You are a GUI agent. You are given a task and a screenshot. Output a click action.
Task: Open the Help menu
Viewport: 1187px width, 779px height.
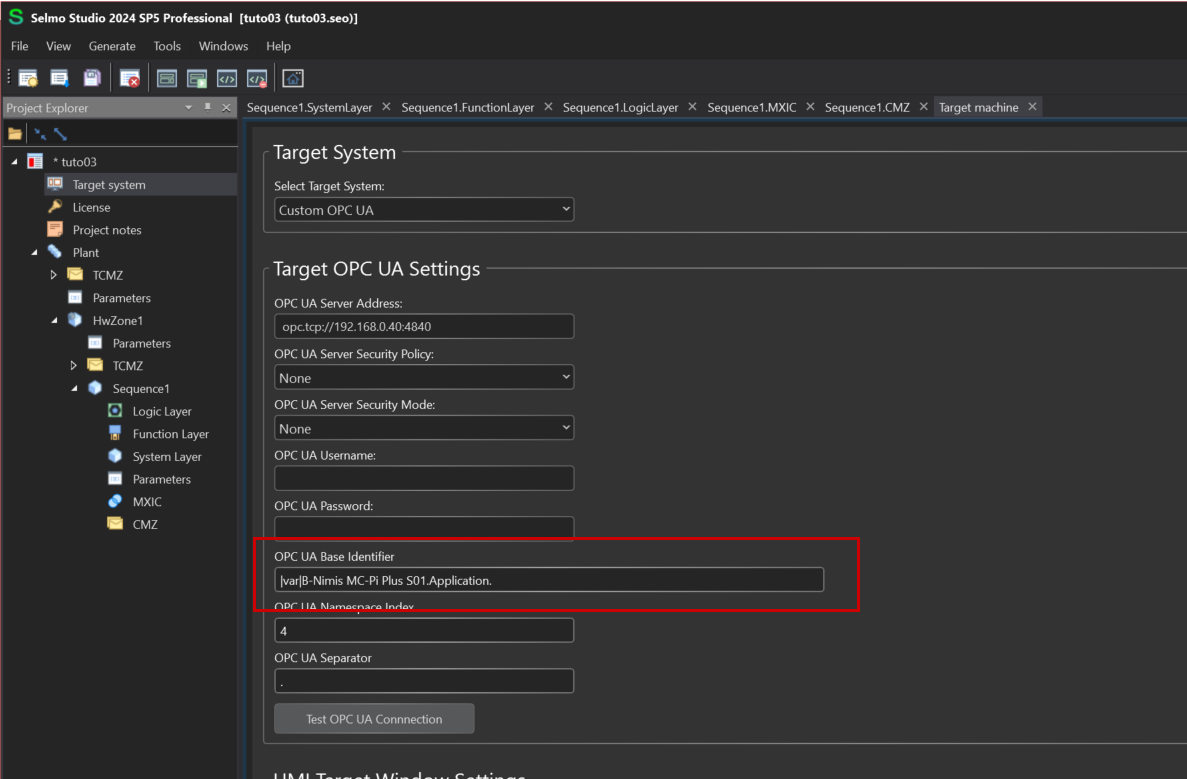click(x=279, y=46)
